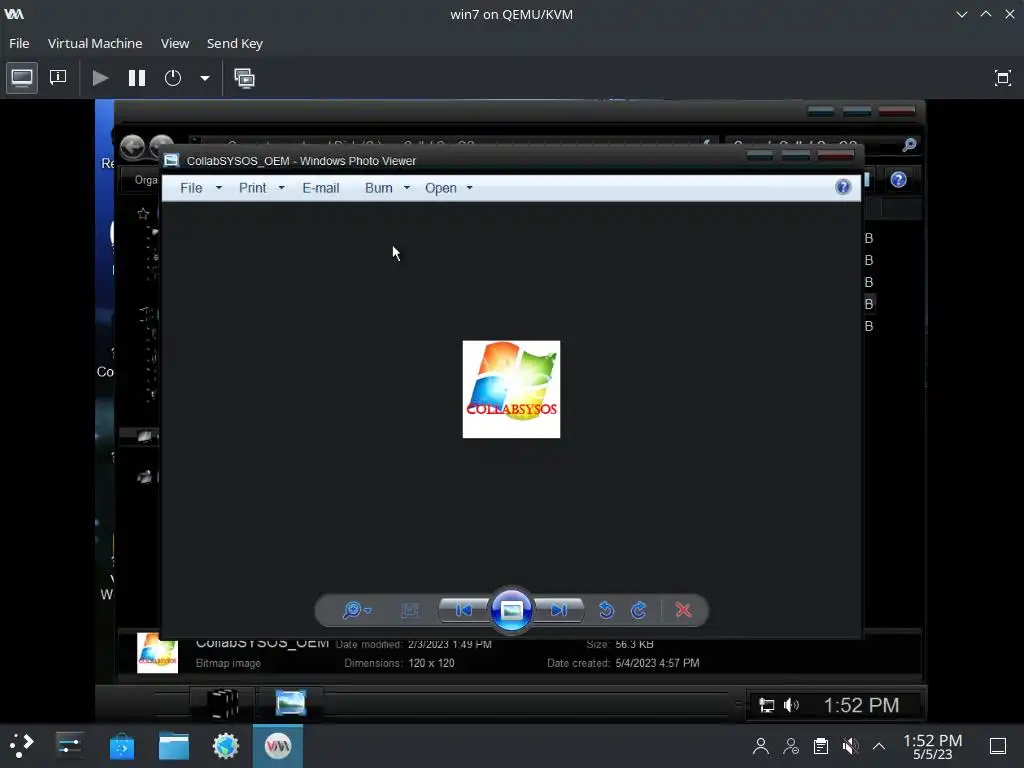Click the CollabSYSOS_OEM thumbnail in details pane
This screenshot has width=1024, height=768.
(157, 653)
